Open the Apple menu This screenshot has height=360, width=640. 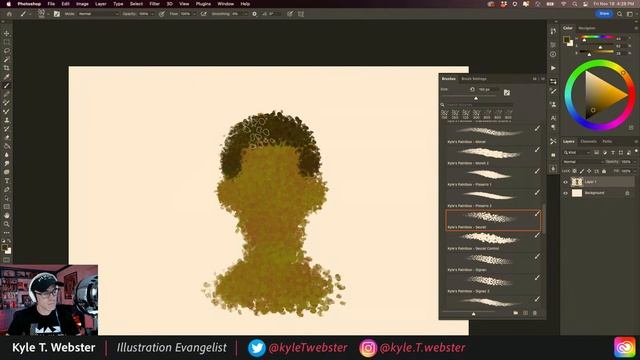tap(9, 4)
